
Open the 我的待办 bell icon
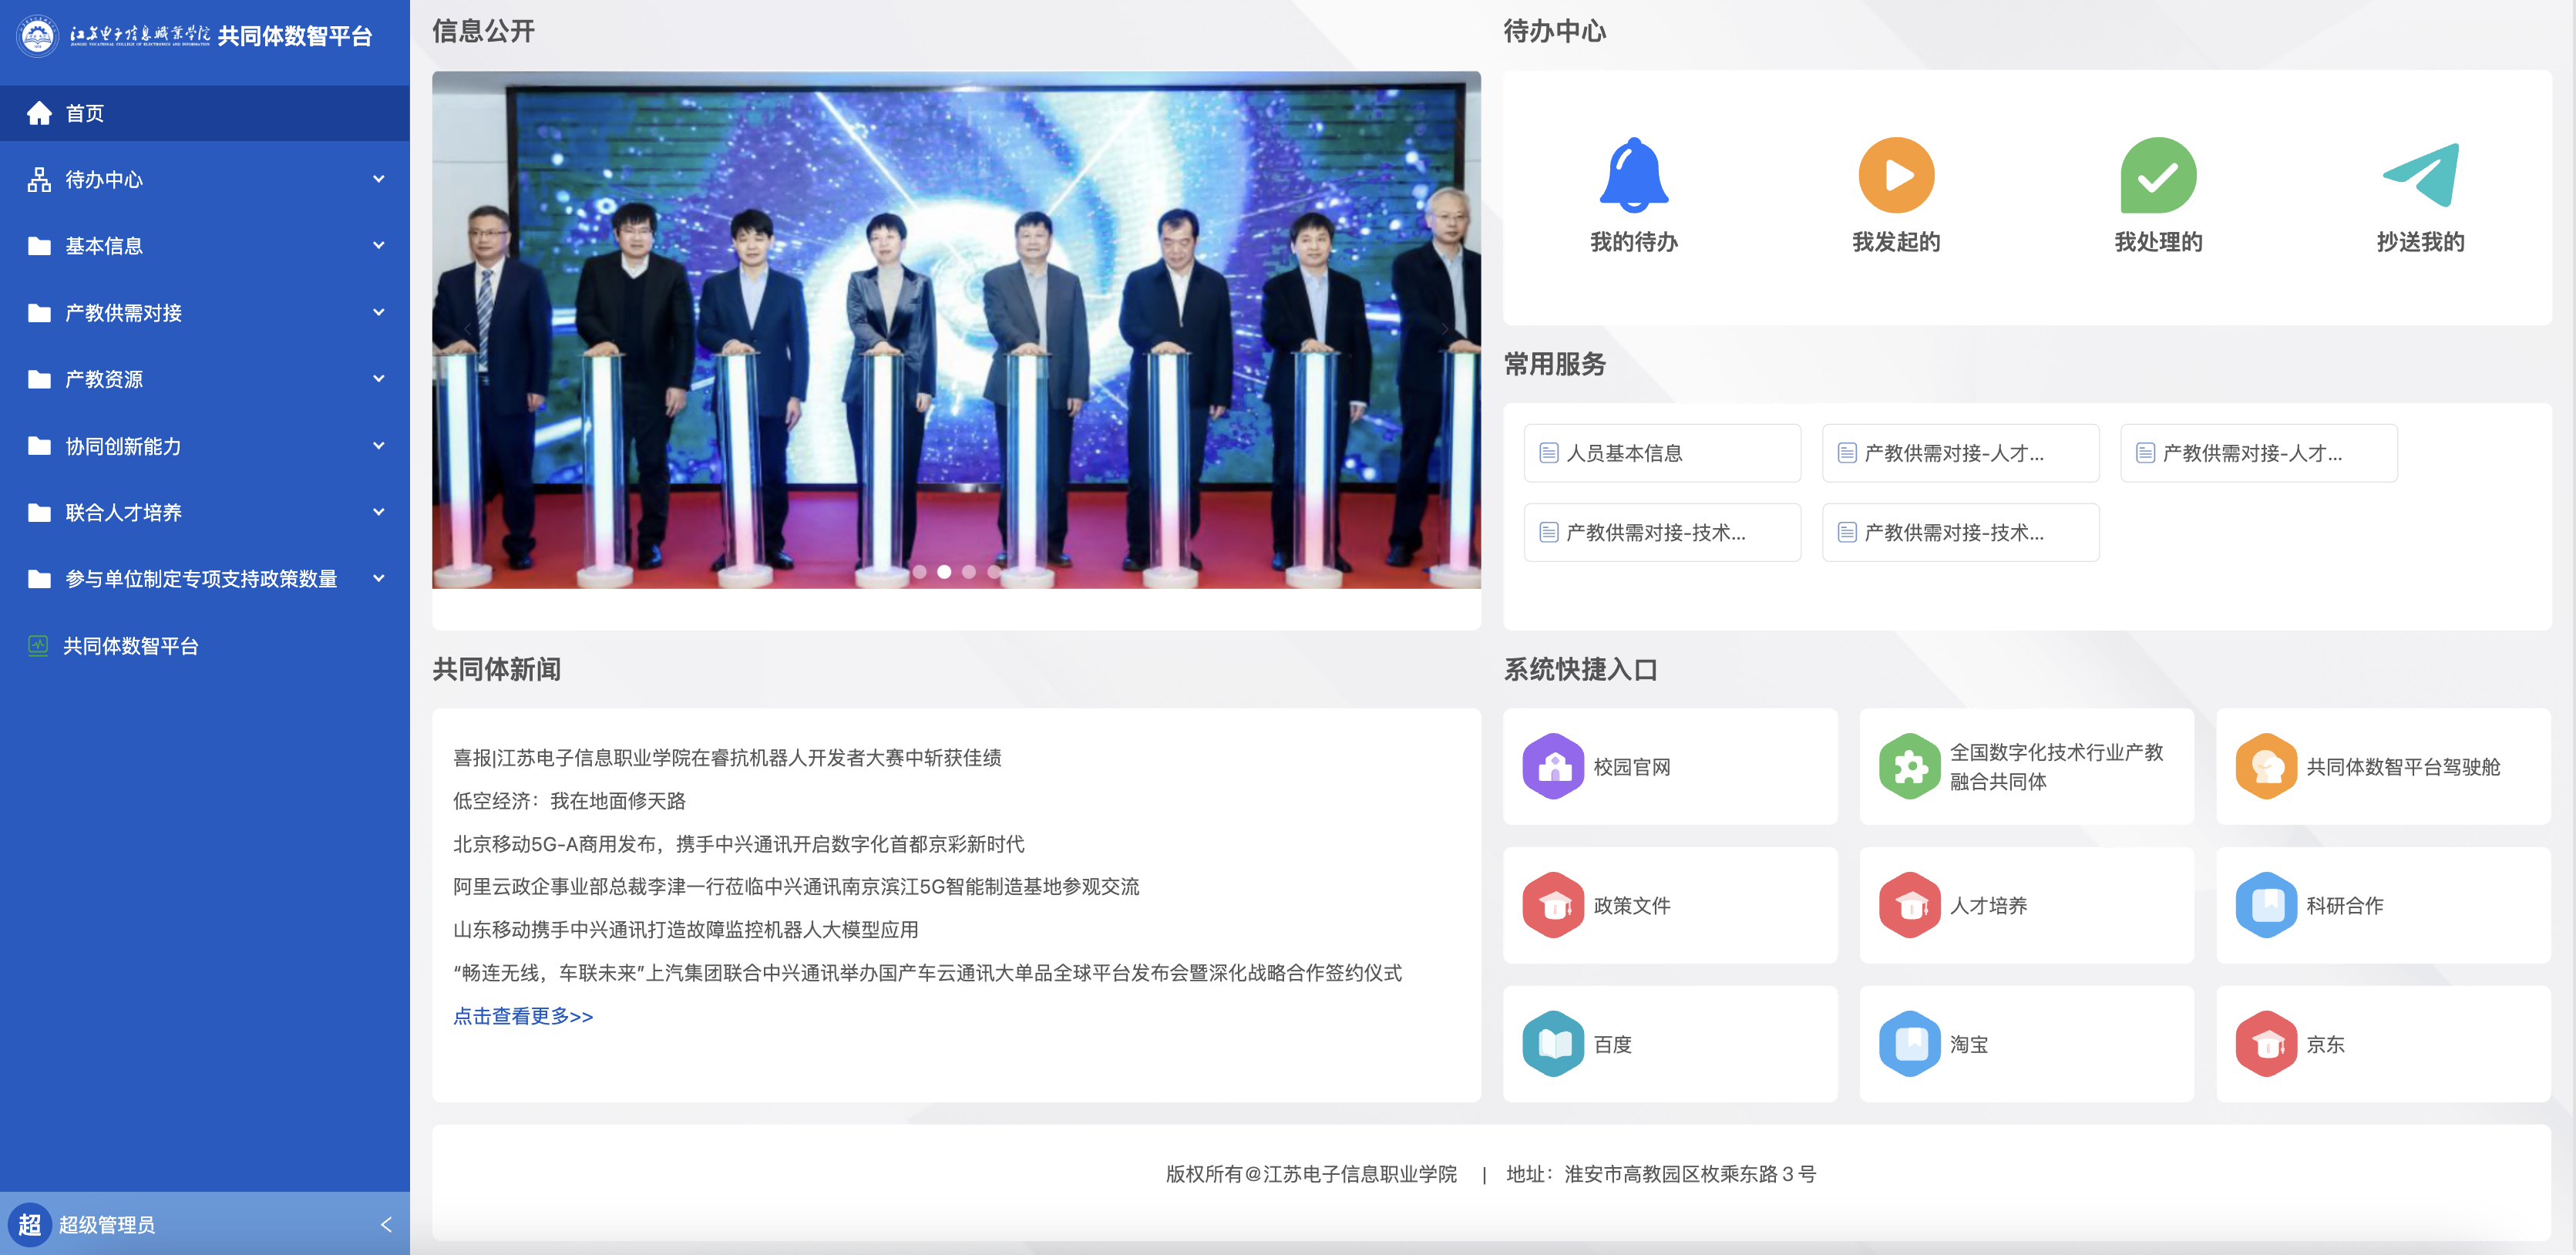click(1634, 175)
